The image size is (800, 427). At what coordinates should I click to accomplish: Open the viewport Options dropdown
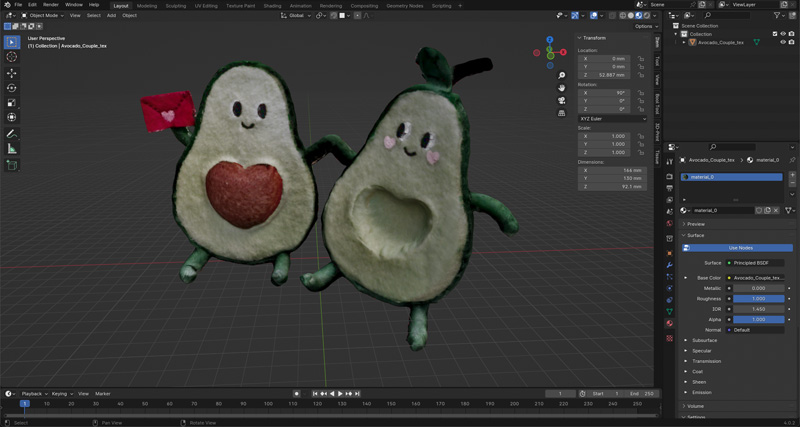[645, 26]
